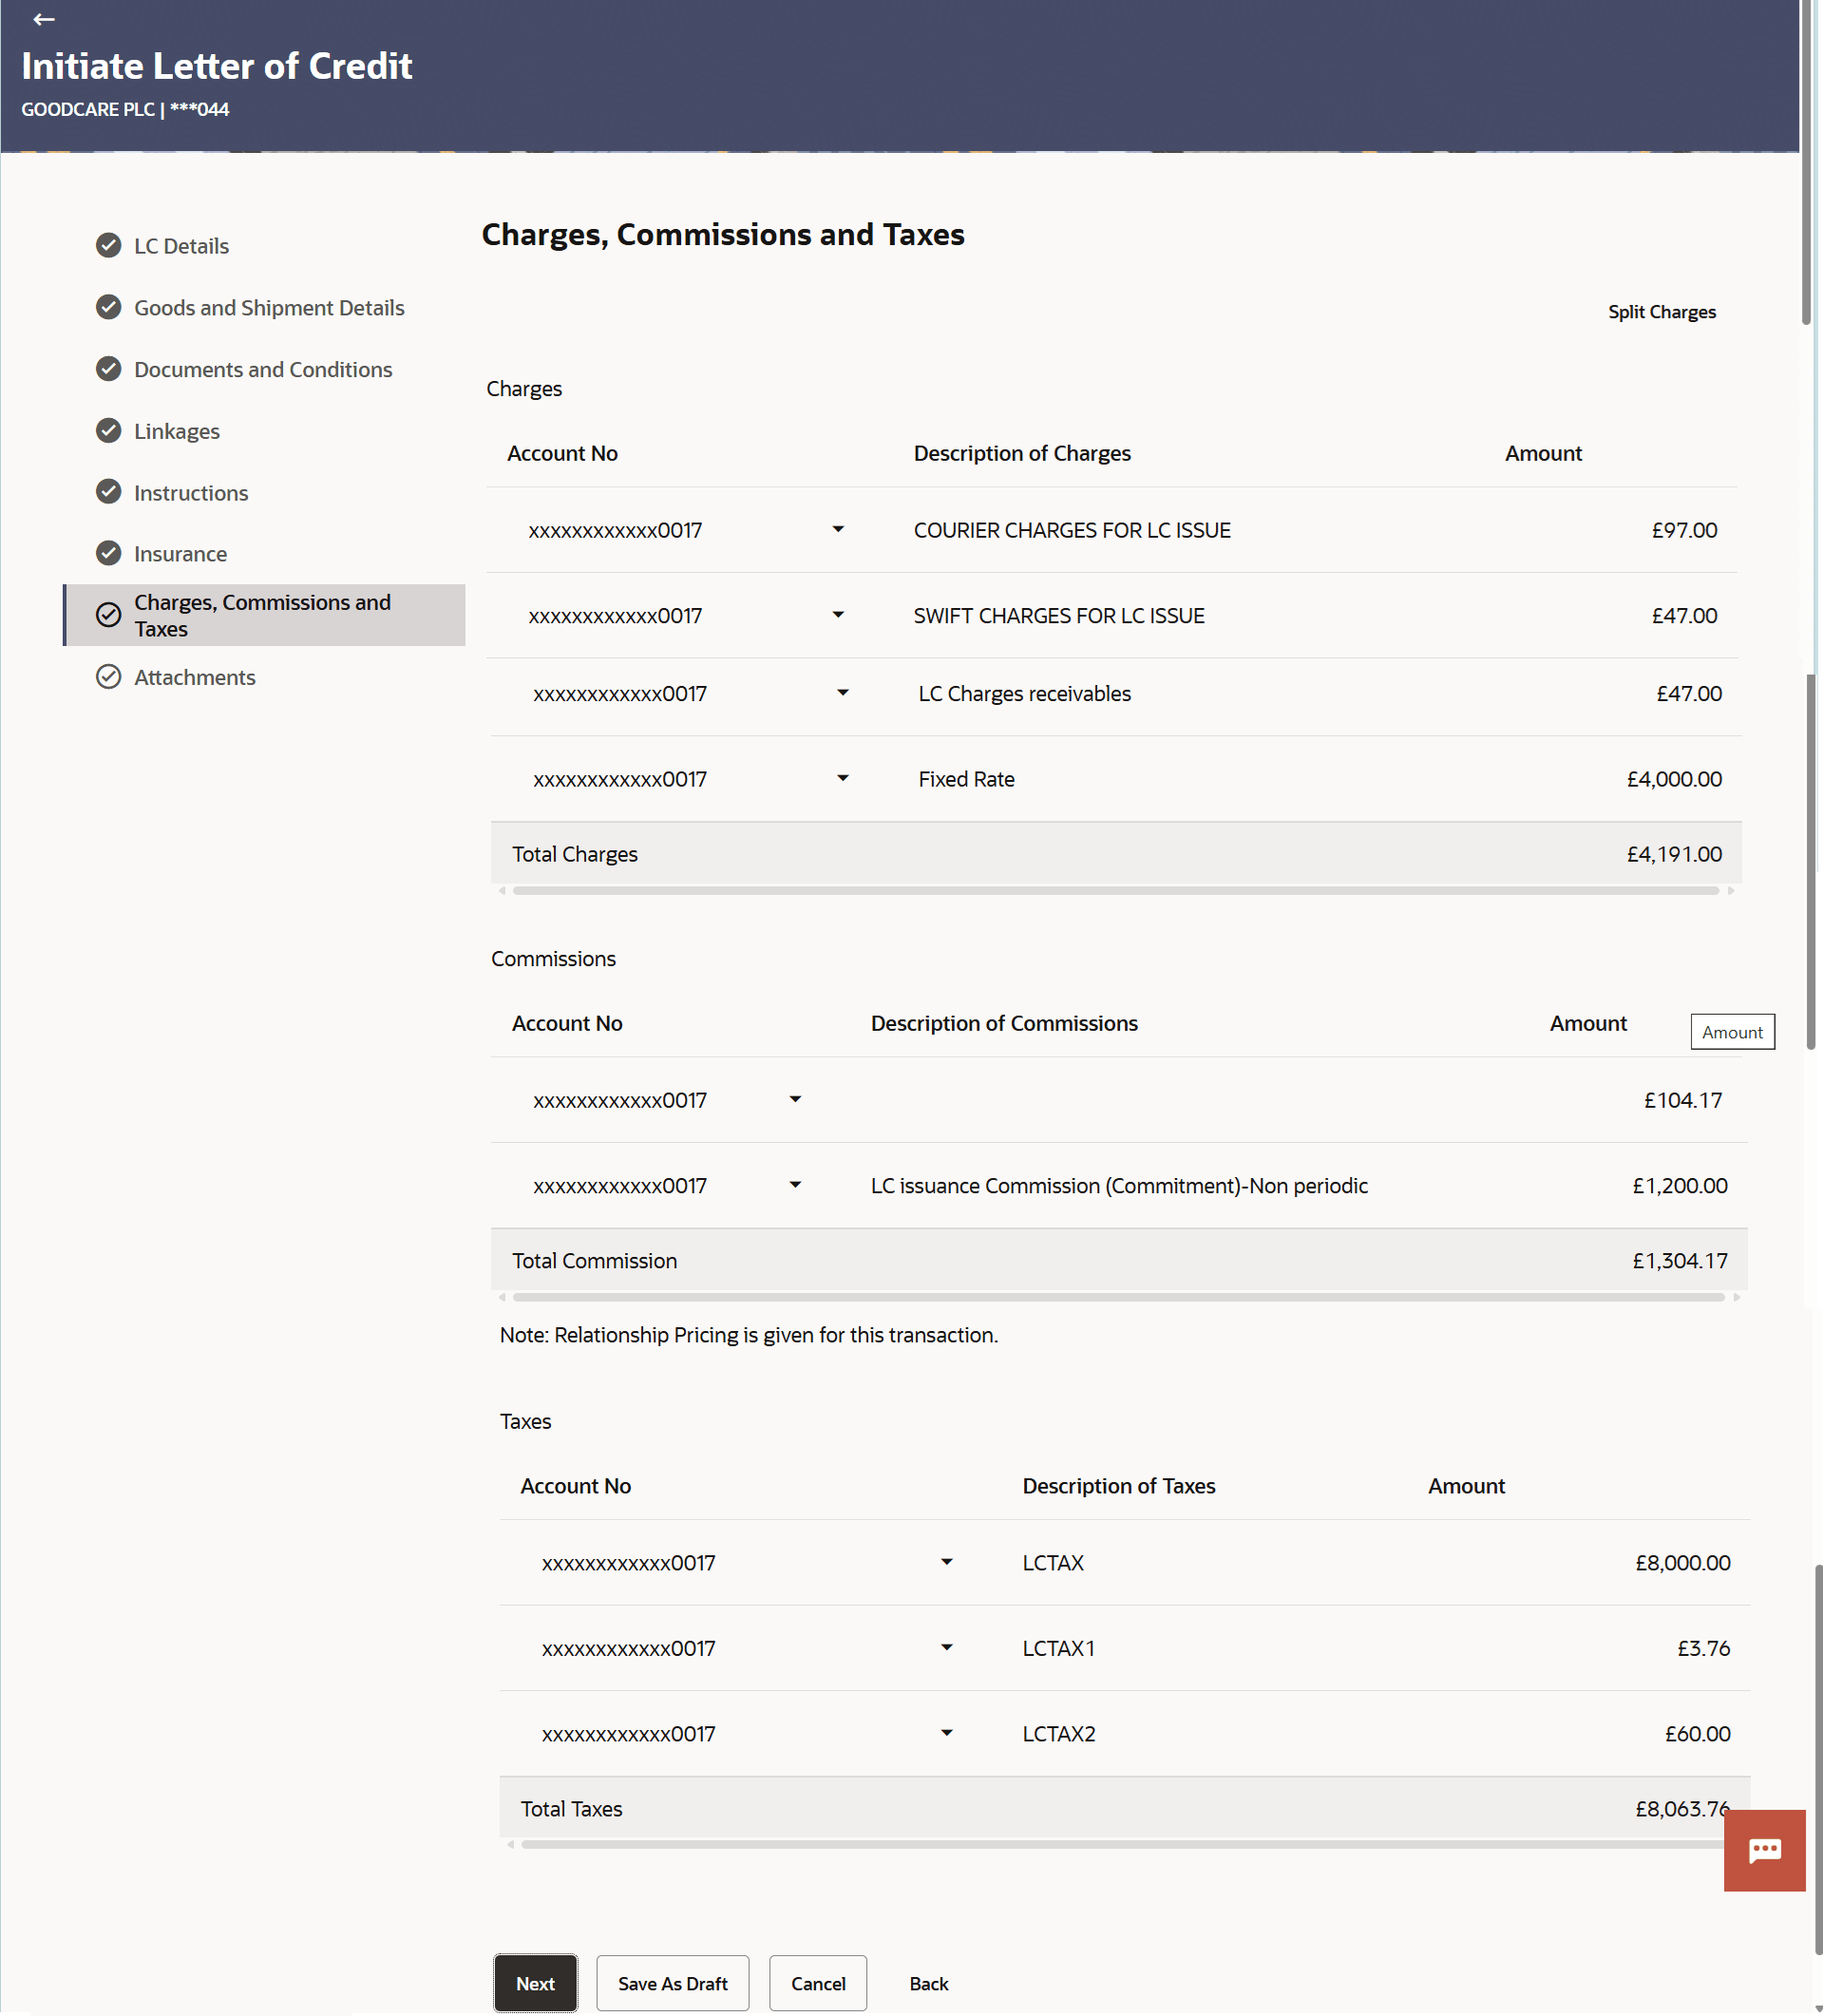
Task: Click the back arrow icon in header
Action: click(x=43, y=19)
